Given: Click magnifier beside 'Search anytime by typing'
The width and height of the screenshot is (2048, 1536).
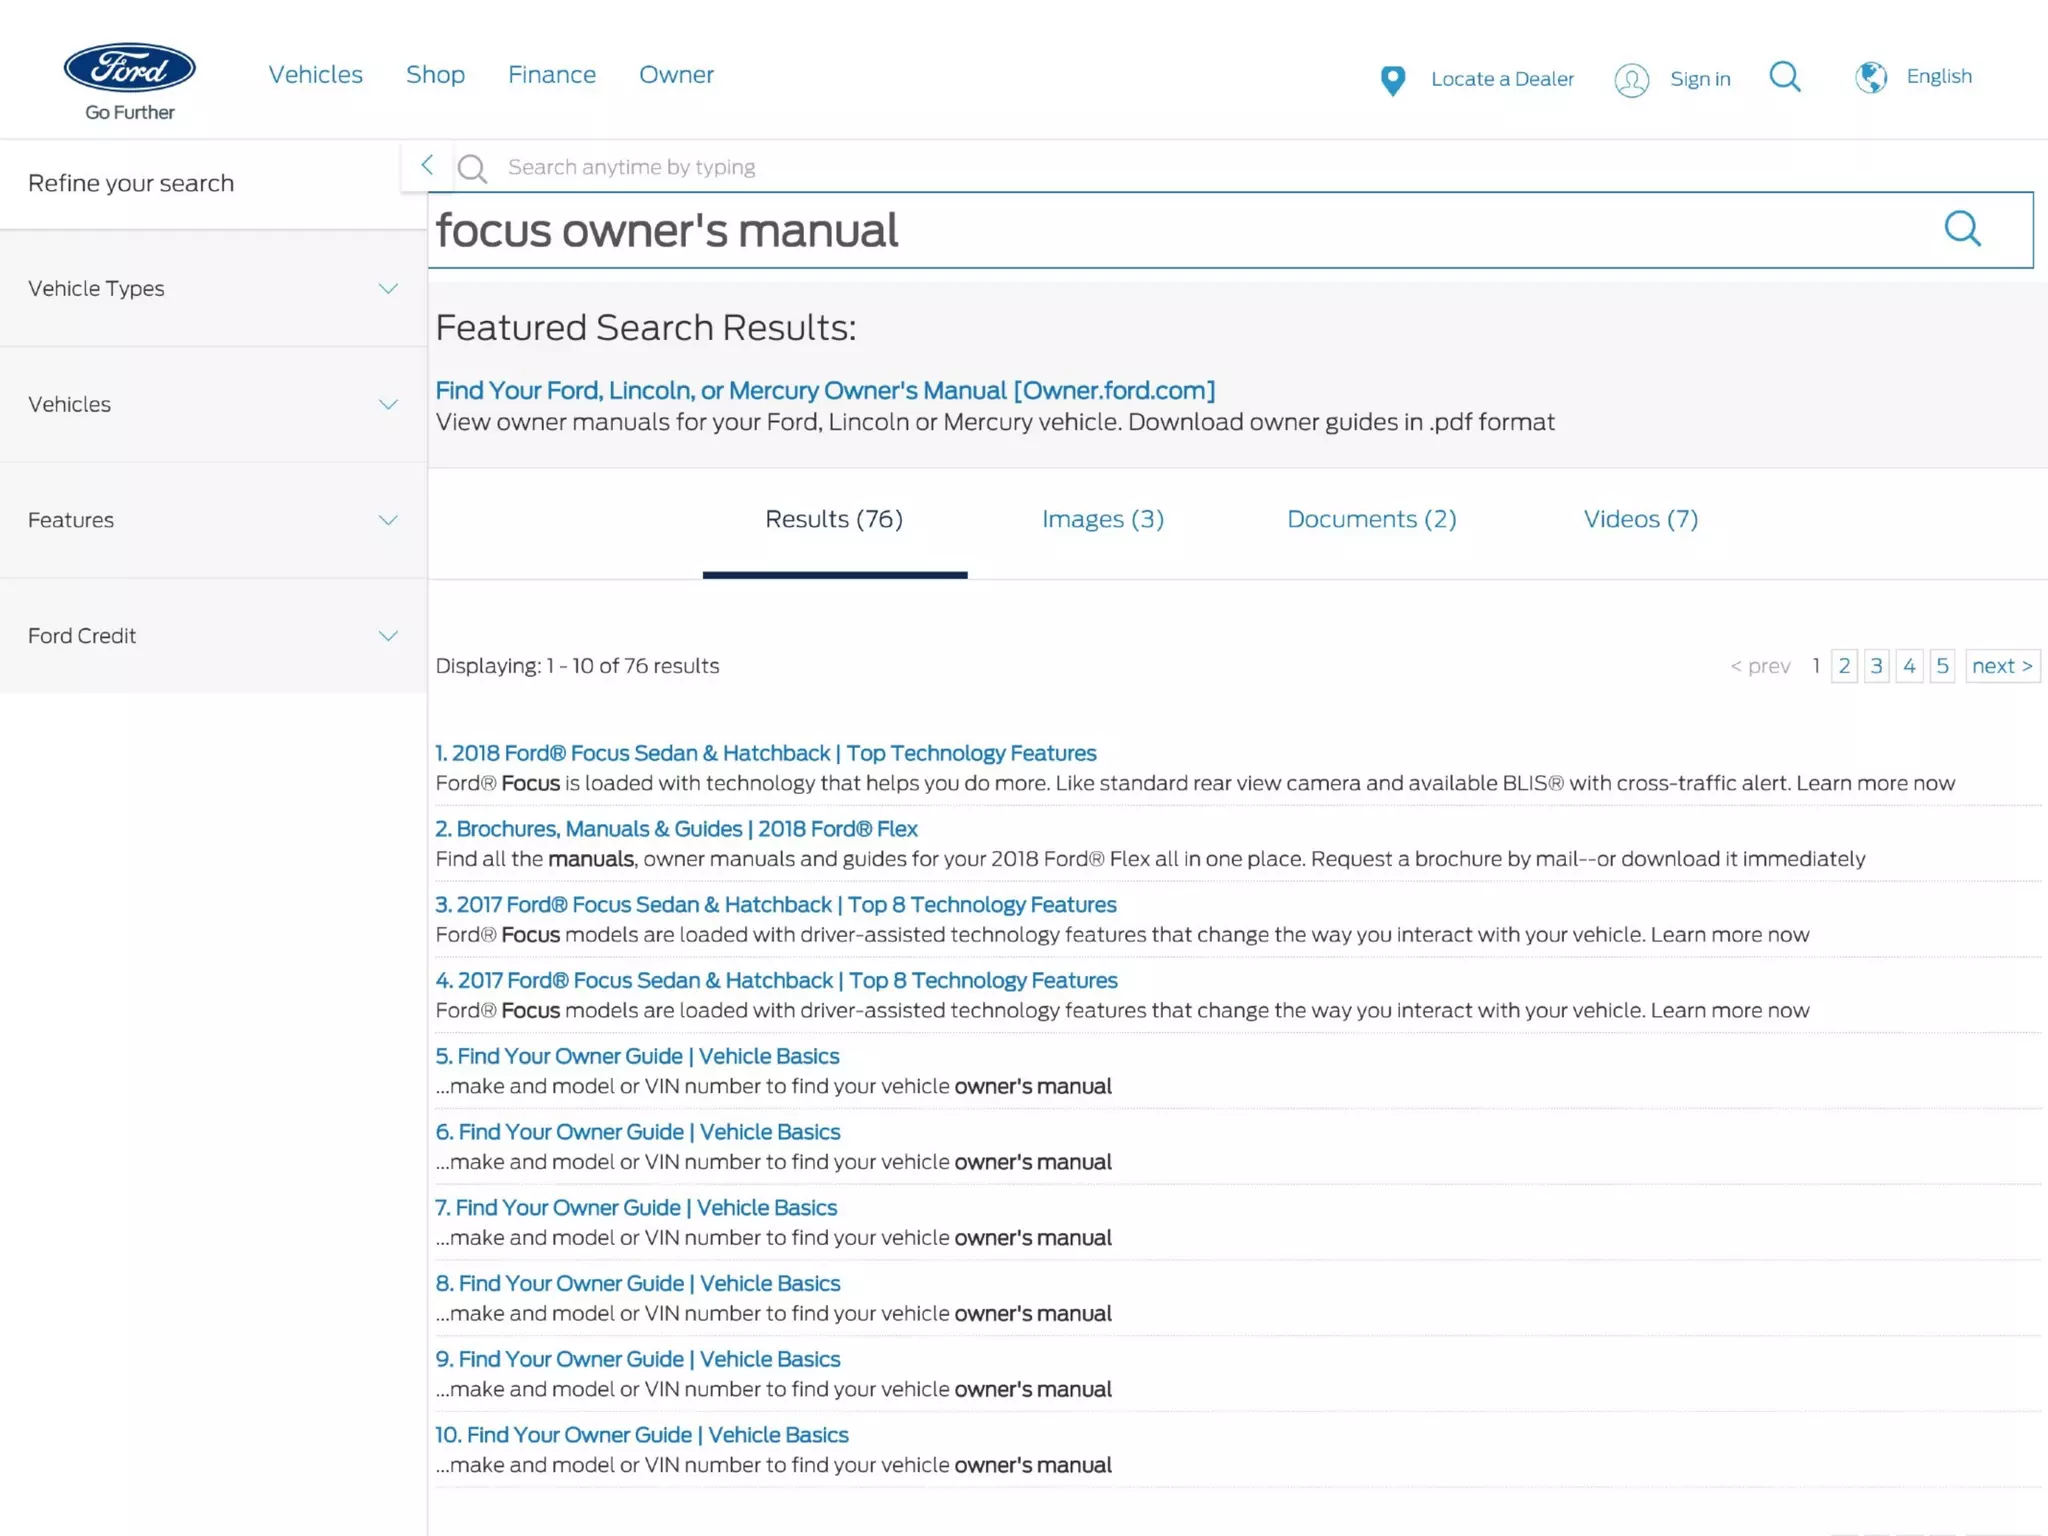Looking at the screenshot, I should pos(472,168).
